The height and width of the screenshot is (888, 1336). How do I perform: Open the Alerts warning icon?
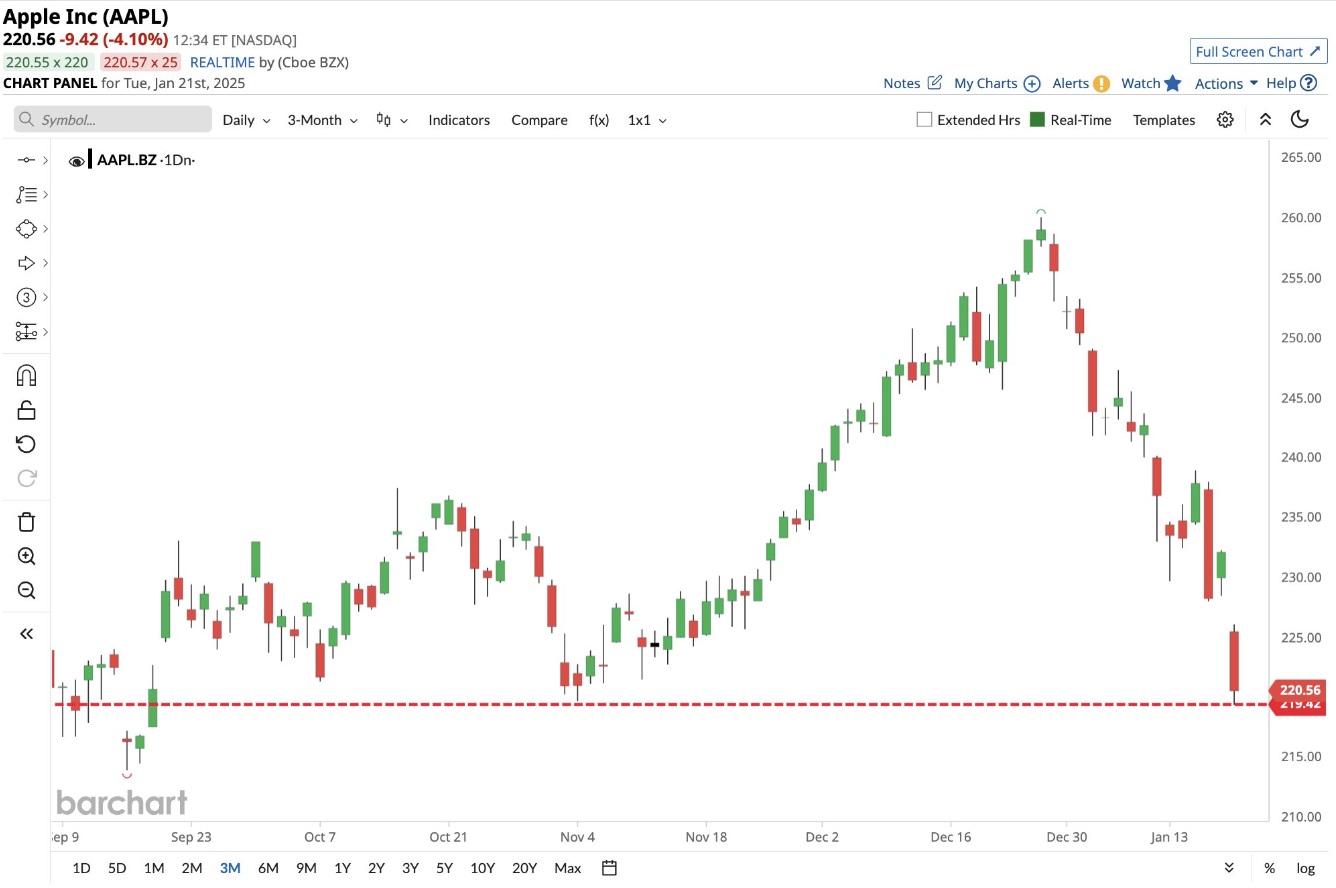point(1101,84)
